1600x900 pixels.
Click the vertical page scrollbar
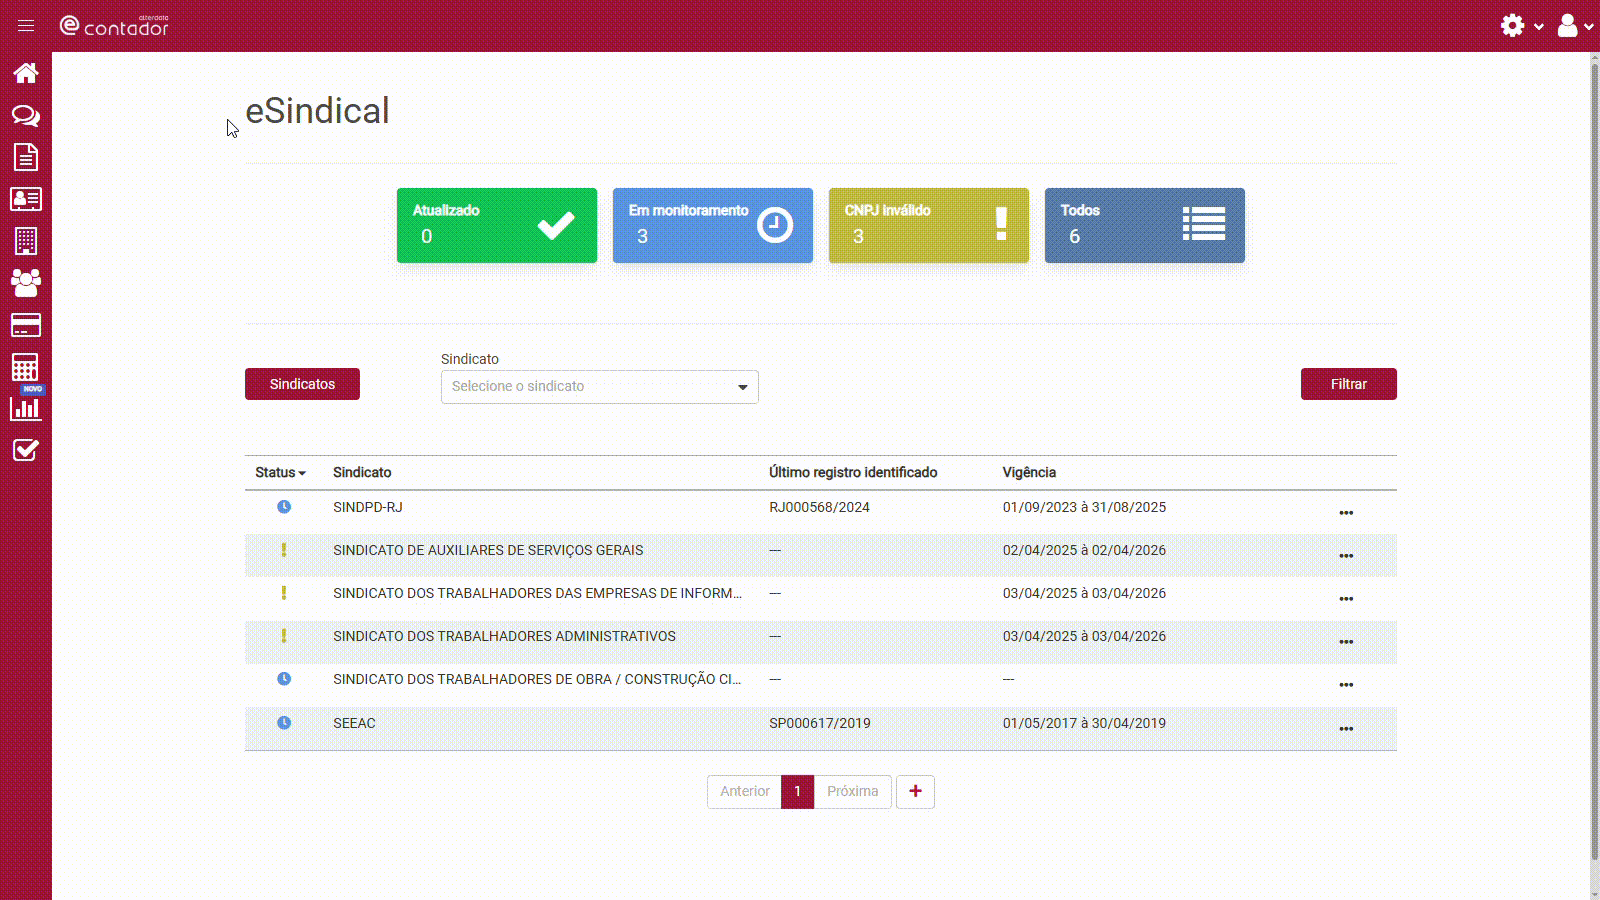click(x=1594, y=460)
